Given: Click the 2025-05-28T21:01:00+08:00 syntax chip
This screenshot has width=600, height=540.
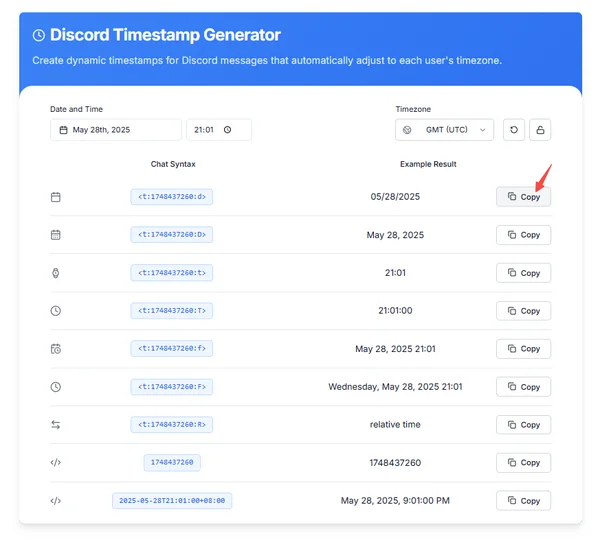Looking at the screenshot, I should coord(172,501).
